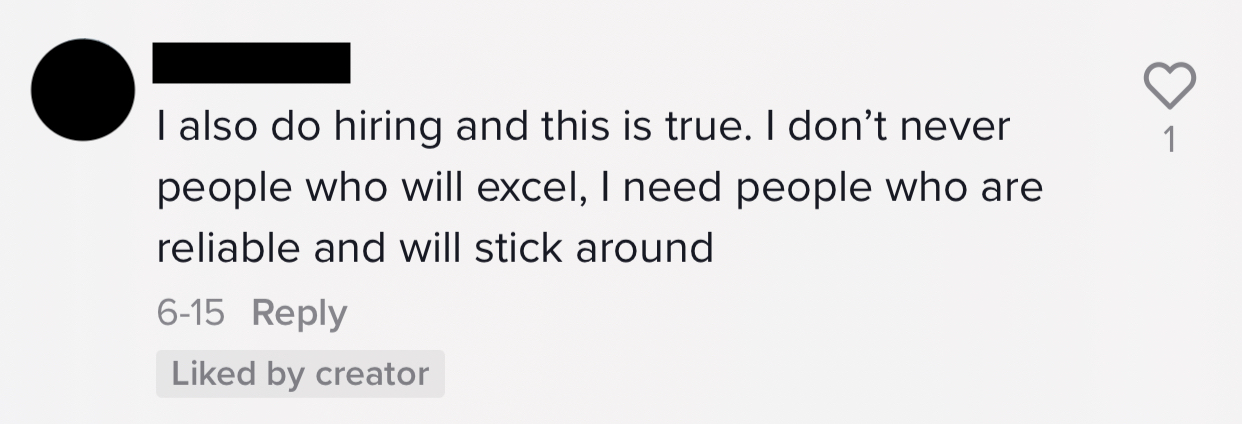Screen dimensions: 1242x424
Task: Click the line "reliable and will stick around"
Action: coord(435,247)
